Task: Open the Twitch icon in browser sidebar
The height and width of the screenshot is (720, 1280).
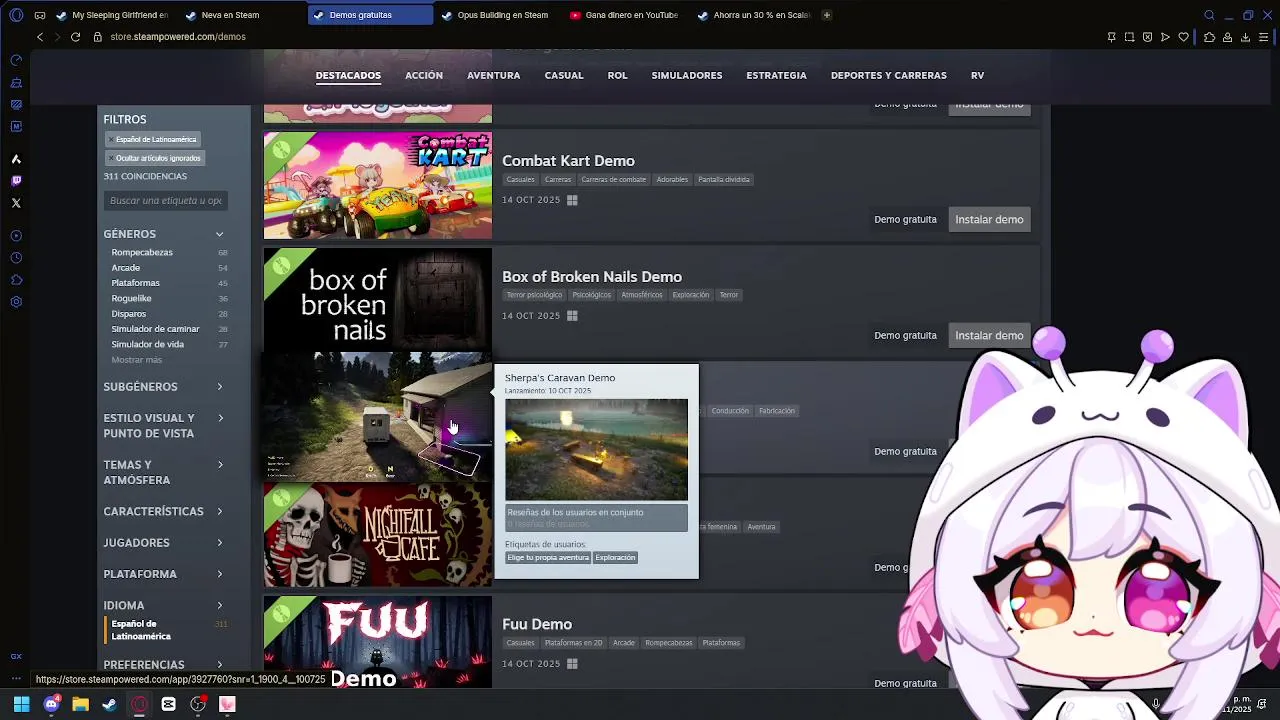Action: (x=16, y=181)
